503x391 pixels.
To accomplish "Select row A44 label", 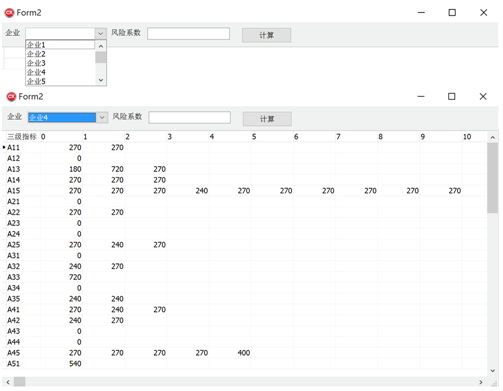I will click(x=13, y=342).
